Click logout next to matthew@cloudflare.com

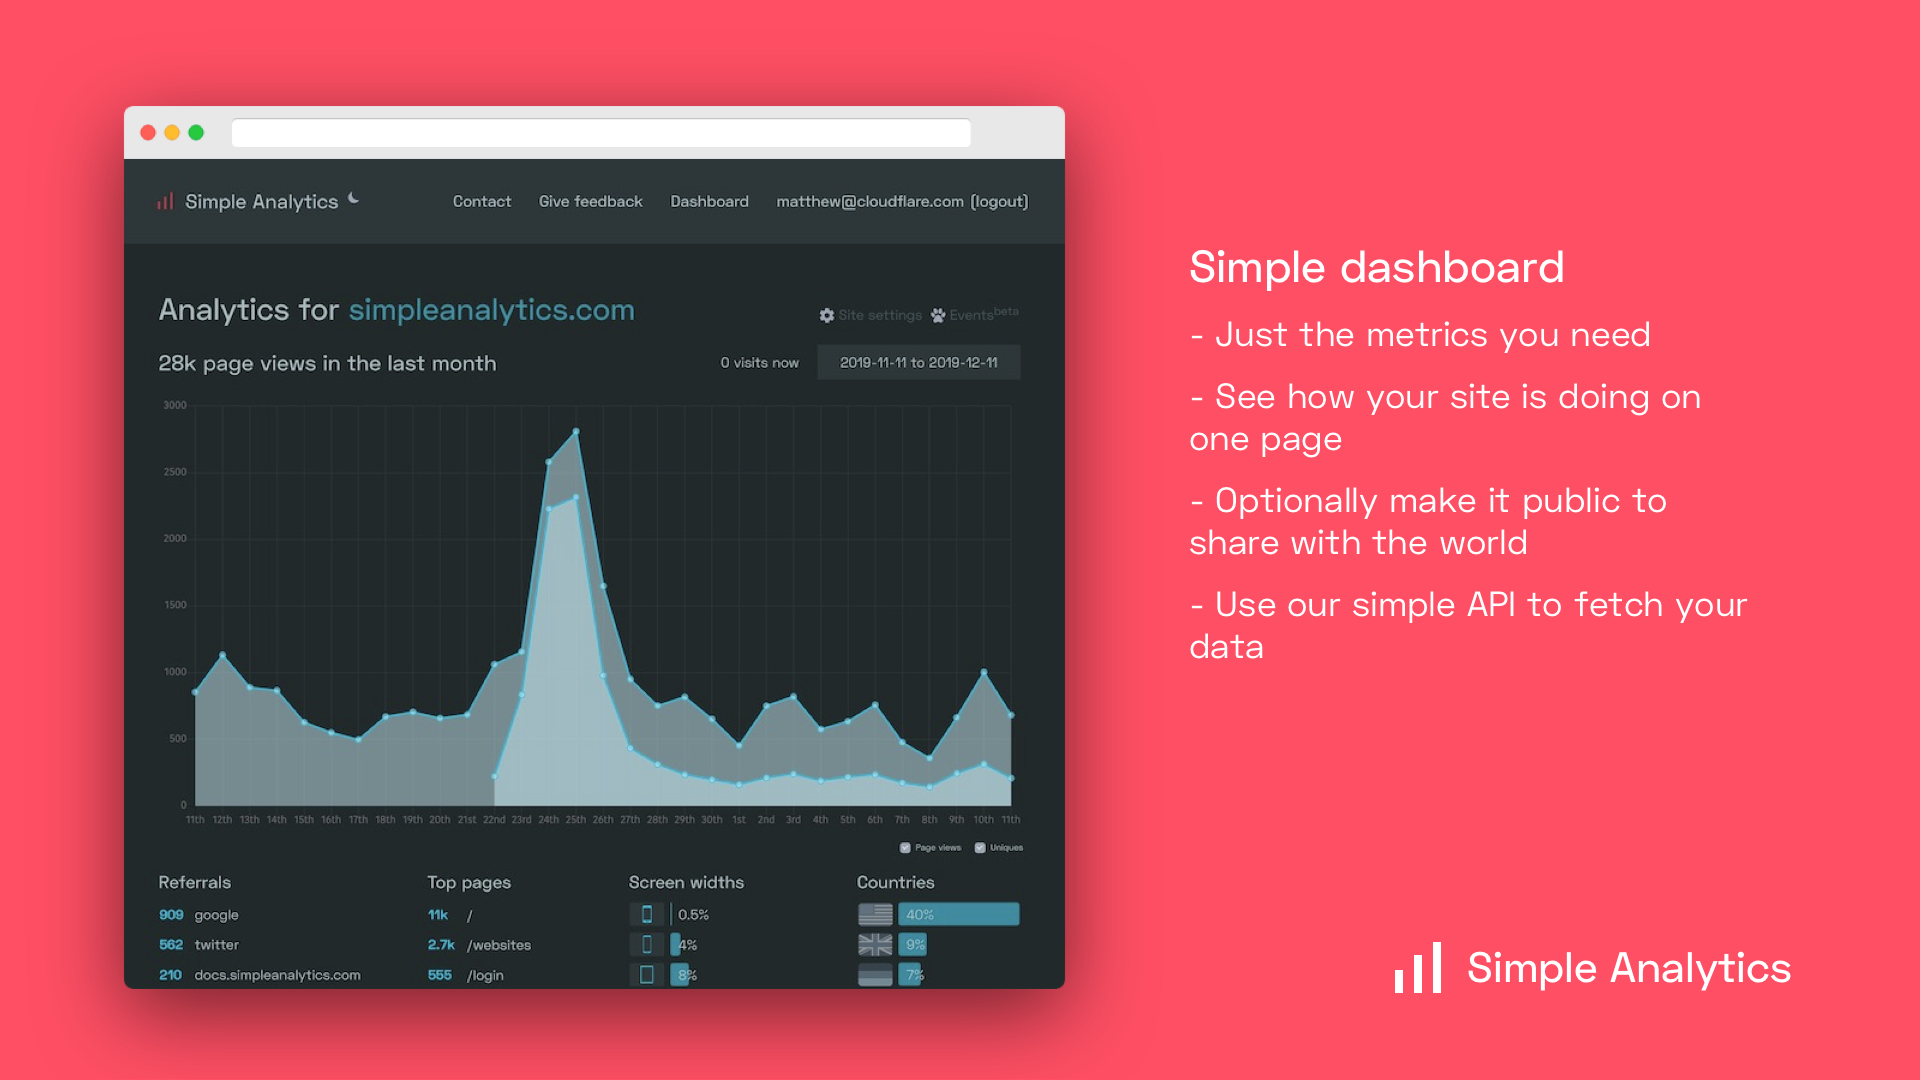(1000, 201)
